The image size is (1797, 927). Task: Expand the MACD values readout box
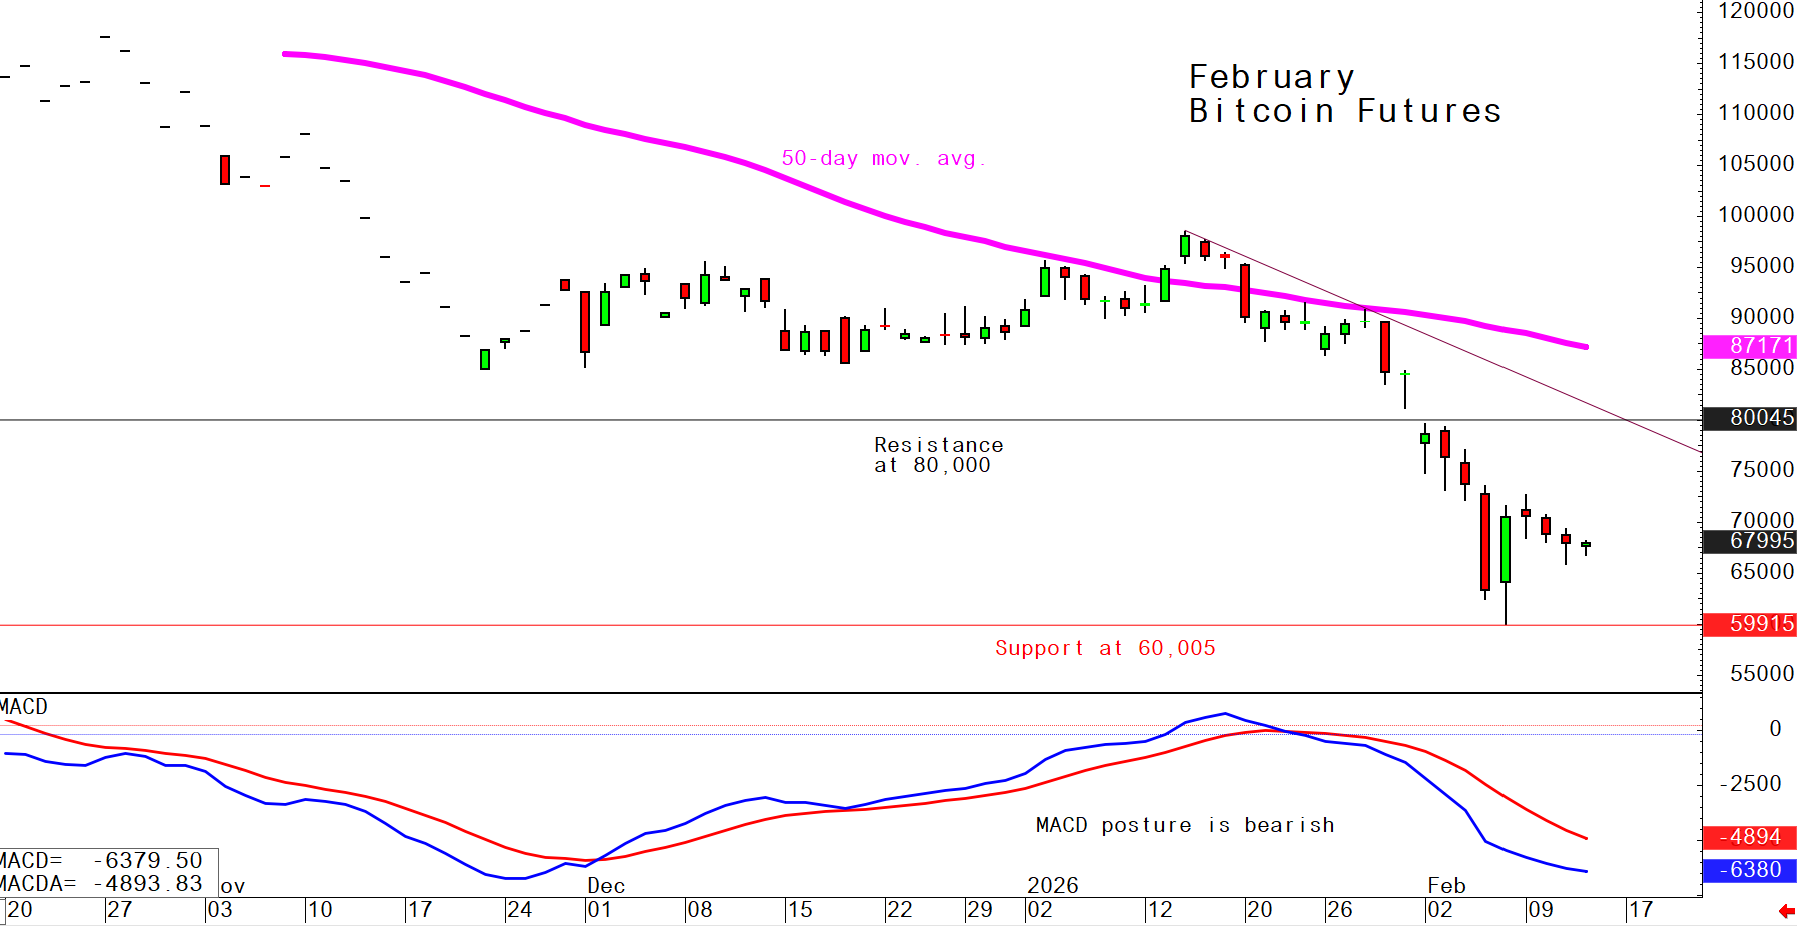(105, 870)
